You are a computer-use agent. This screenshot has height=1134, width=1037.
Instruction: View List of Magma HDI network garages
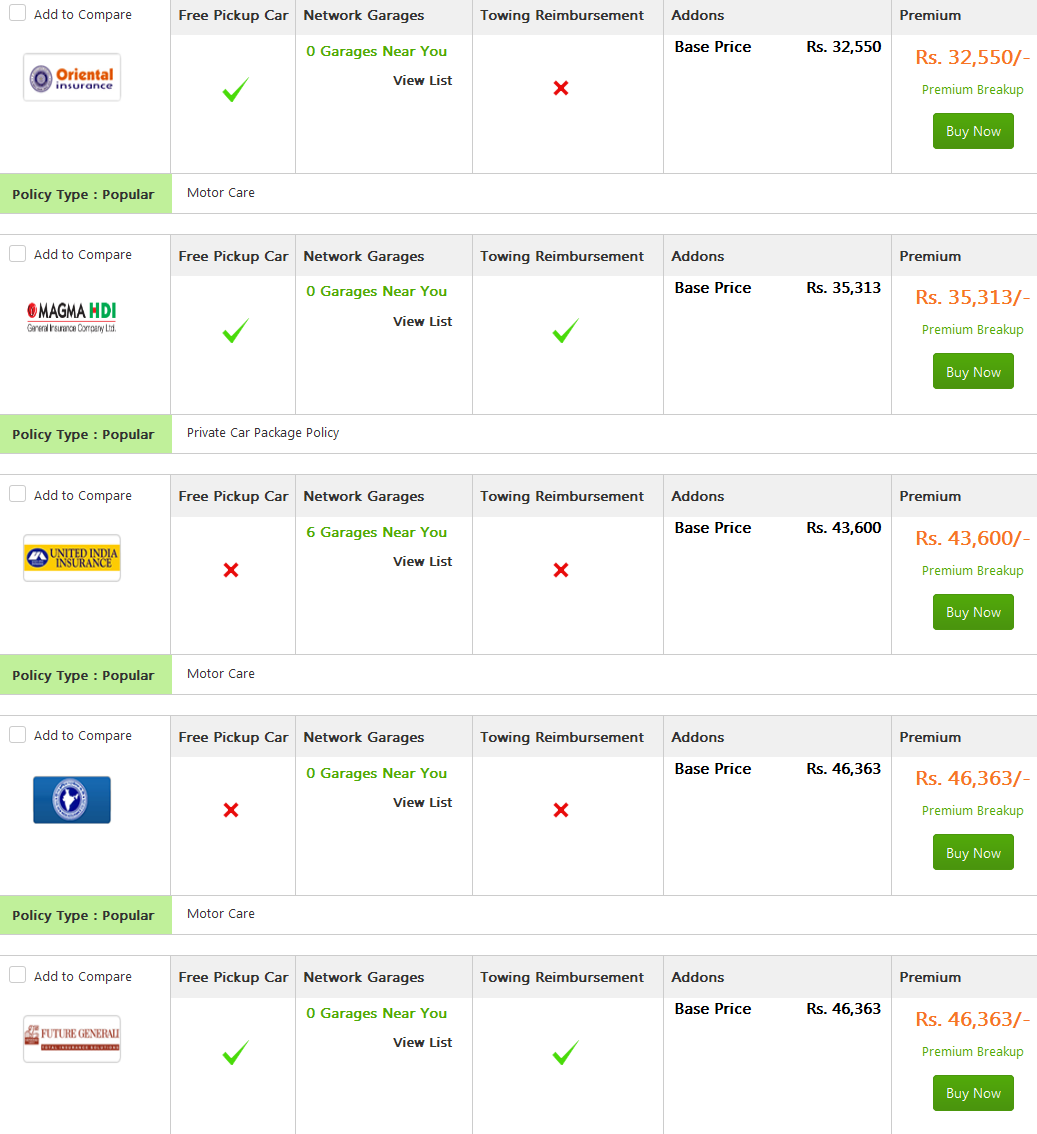pos(422,321)
